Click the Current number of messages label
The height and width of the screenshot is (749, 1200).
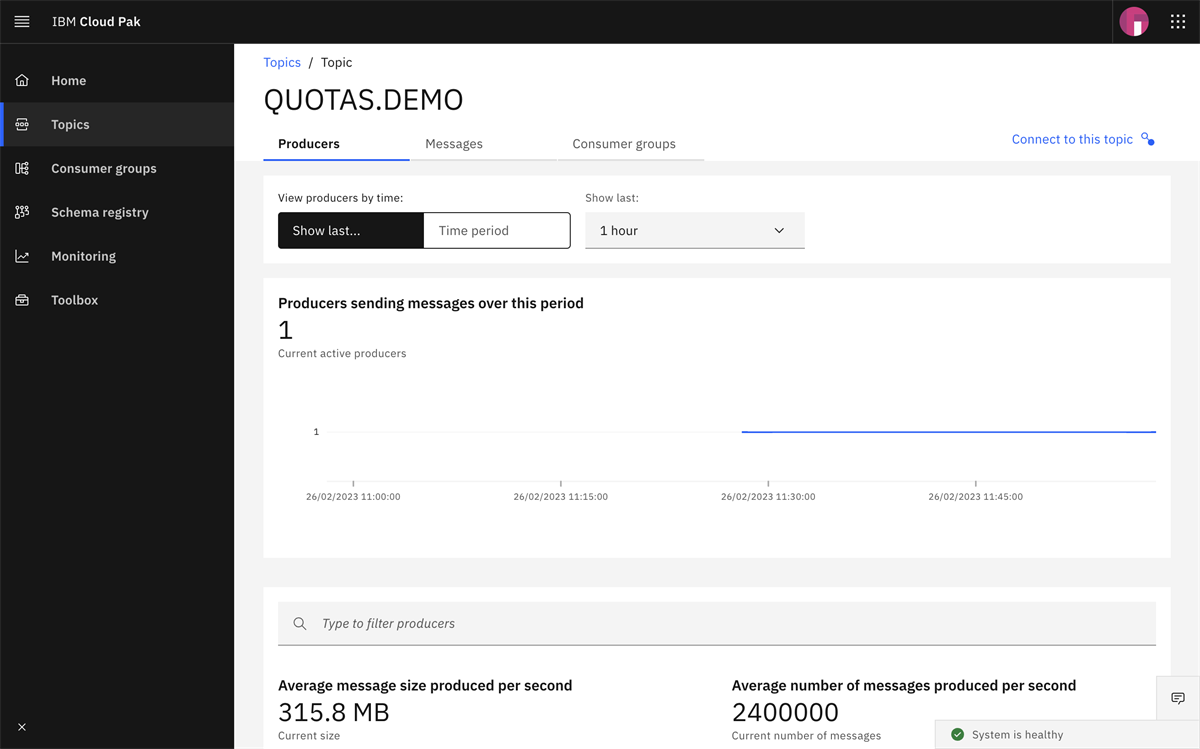(806, 736)
